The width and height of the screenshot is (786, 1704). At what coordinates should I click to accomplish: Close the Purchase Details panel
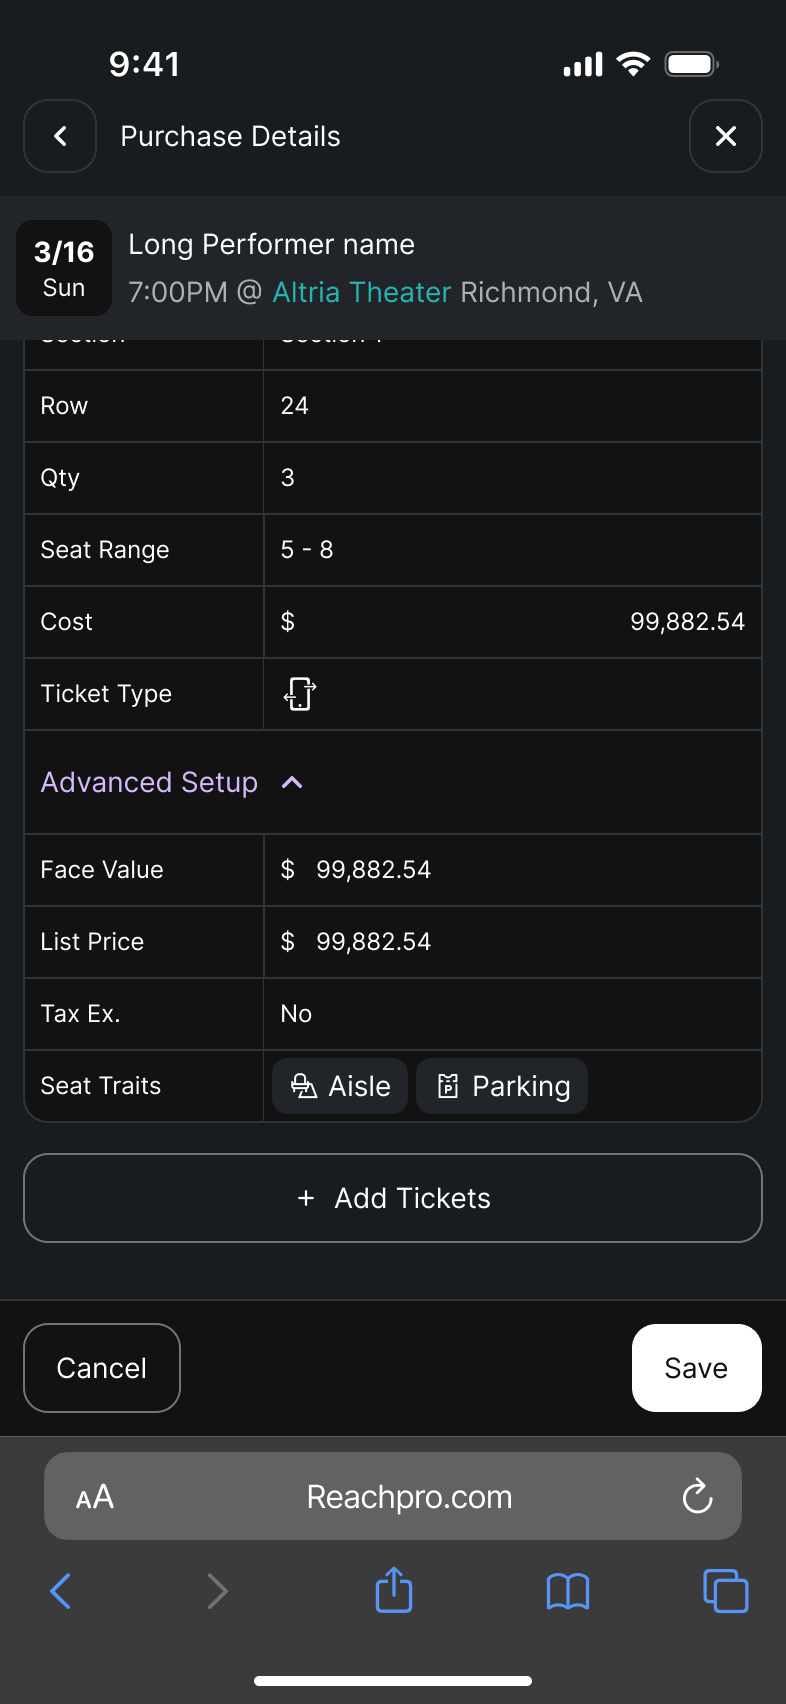pos(725,136)
